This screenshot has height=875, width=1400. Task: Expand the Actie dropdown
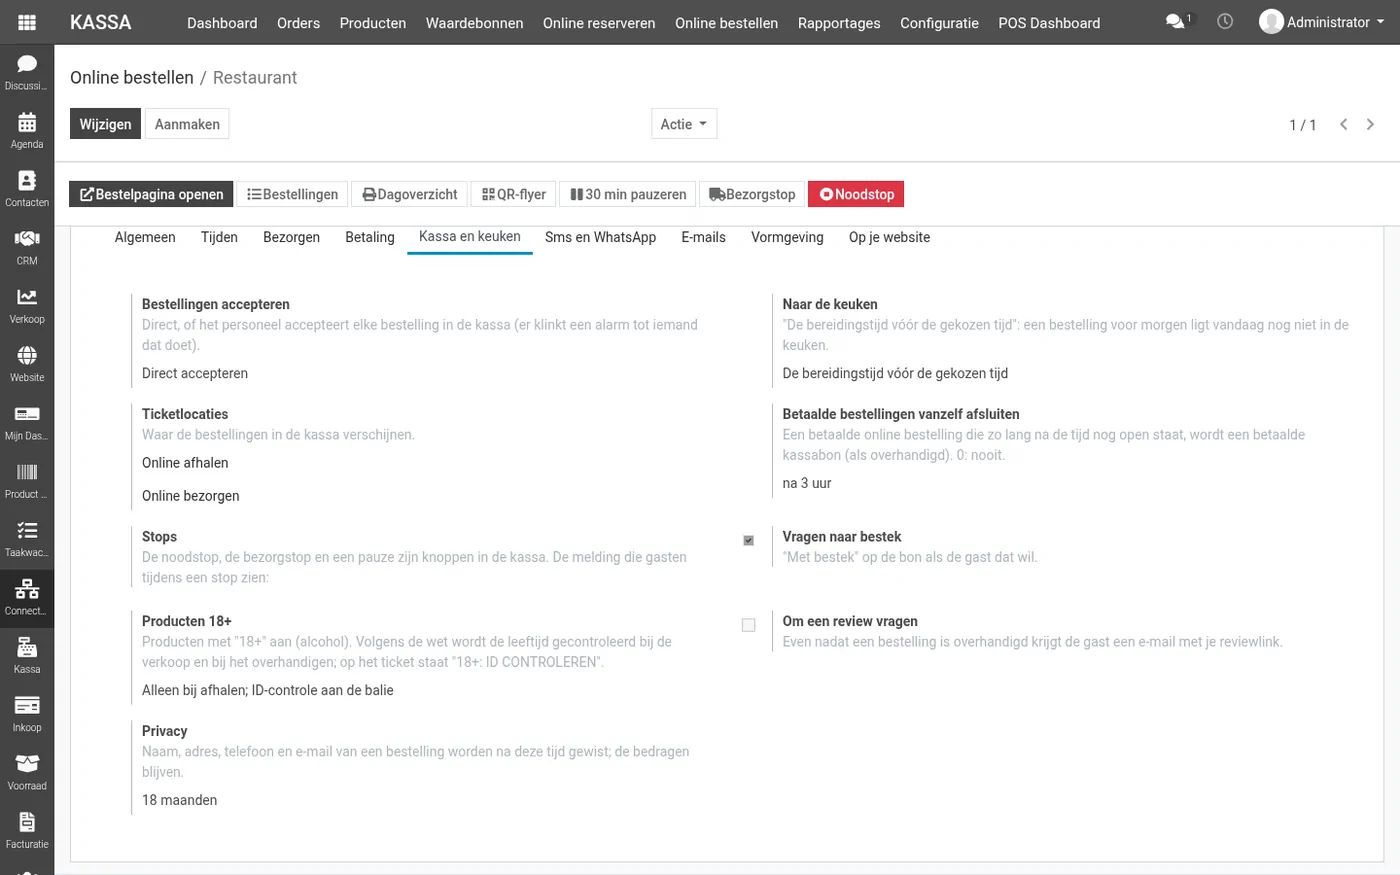click(x=684, y=124)
